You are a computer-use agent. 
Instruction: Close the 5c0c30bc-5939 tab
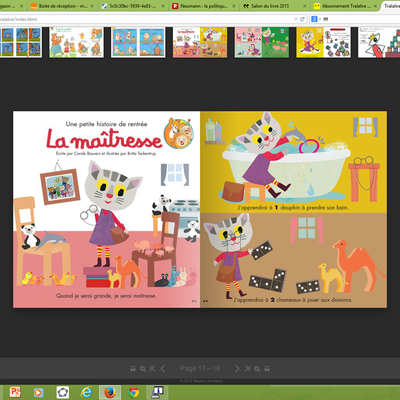pyautogui.click(x=163, y=6)
